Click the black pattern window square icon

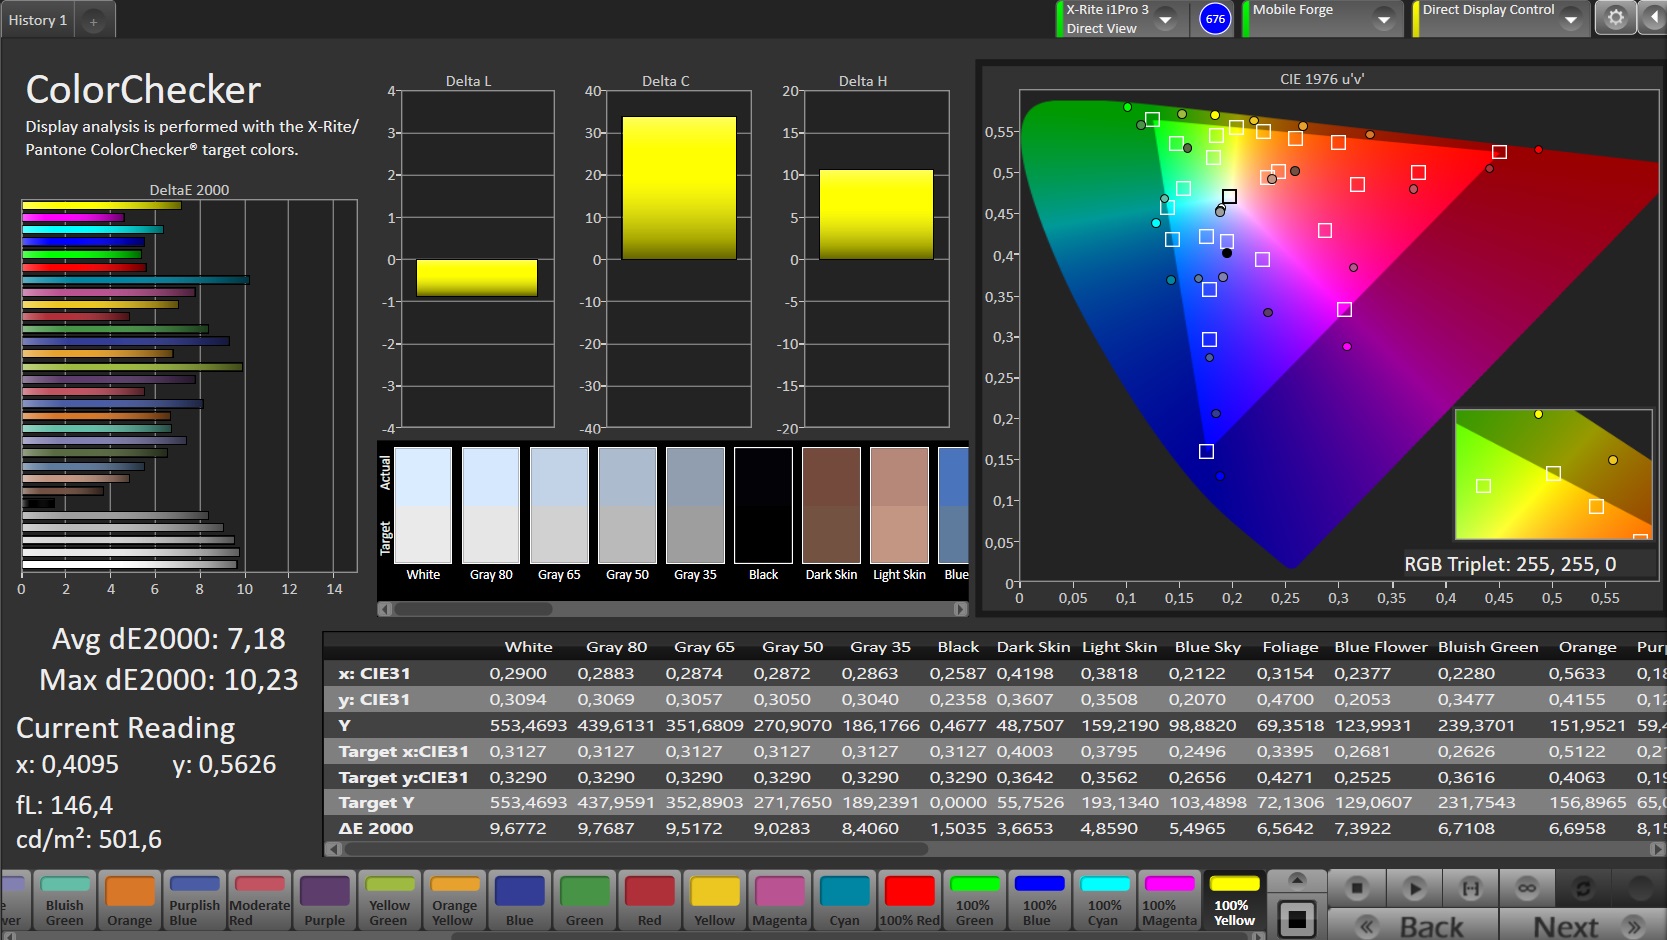(1296, 919)
